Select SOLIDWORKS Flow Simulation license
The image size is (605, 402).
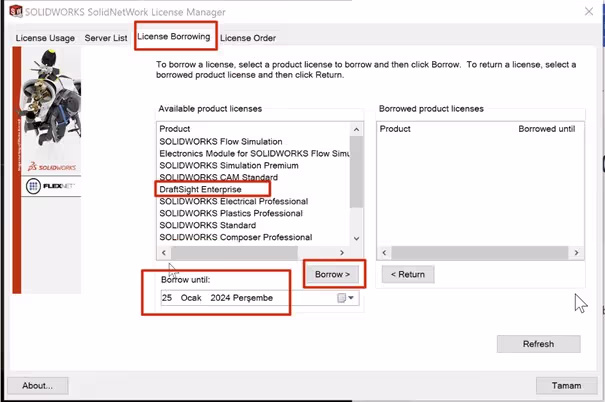coord(221,142)
